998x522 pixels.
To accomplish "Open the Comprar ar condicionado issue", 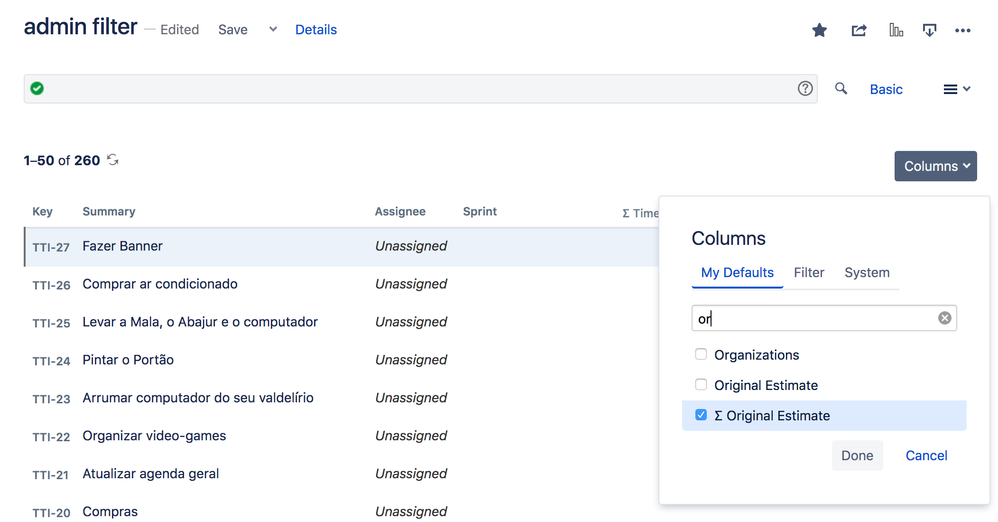I will coord(160,284).
